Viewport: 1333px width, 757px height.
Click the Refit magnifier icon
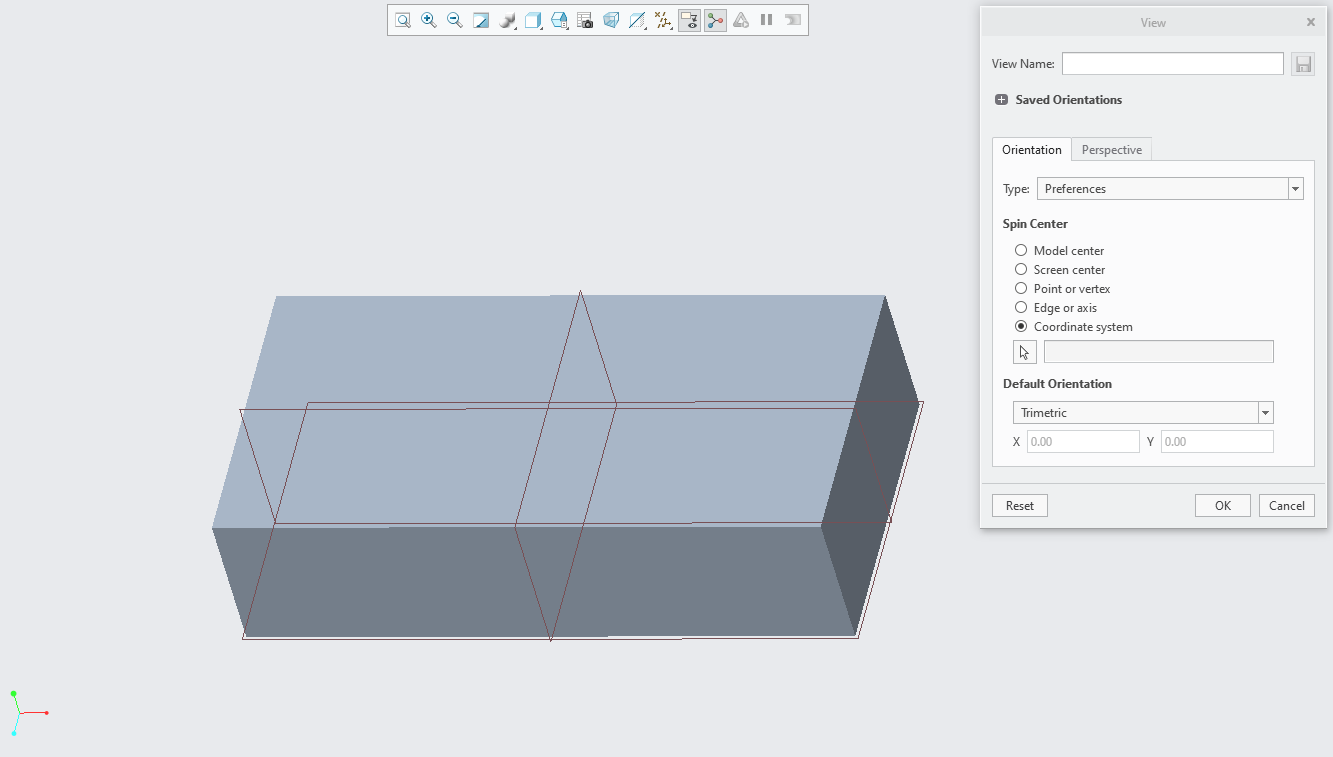point(403,20)
